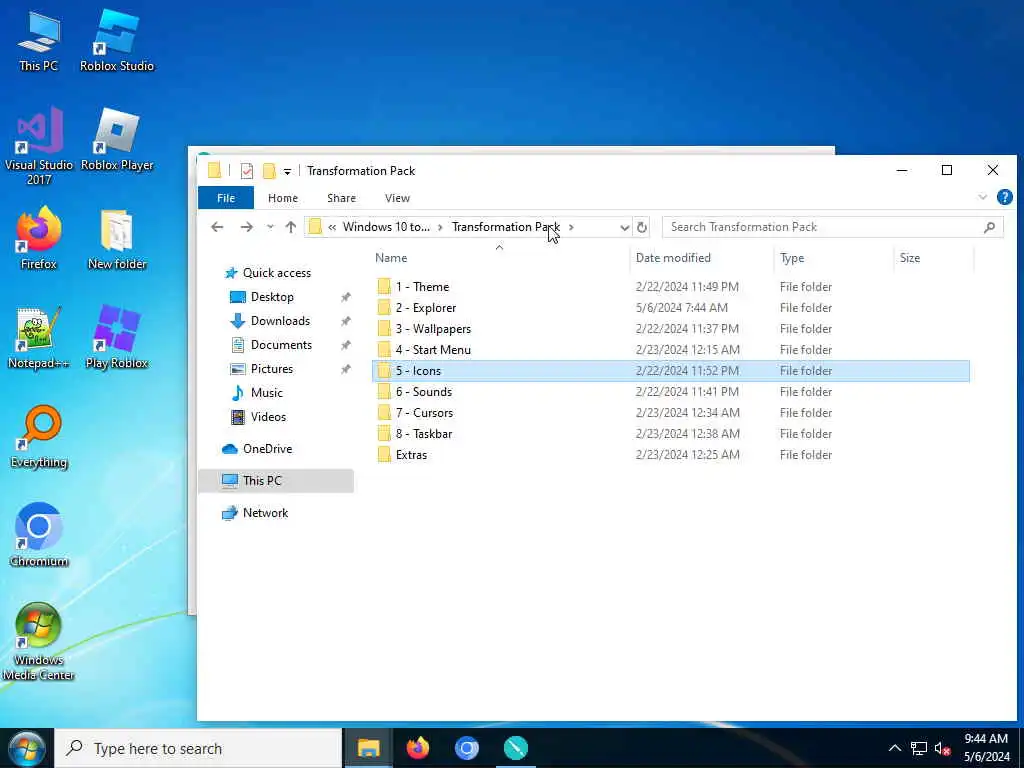Open Transformation Pack breadcrumb chevron

pyautogui.click(x=571, y=227)
